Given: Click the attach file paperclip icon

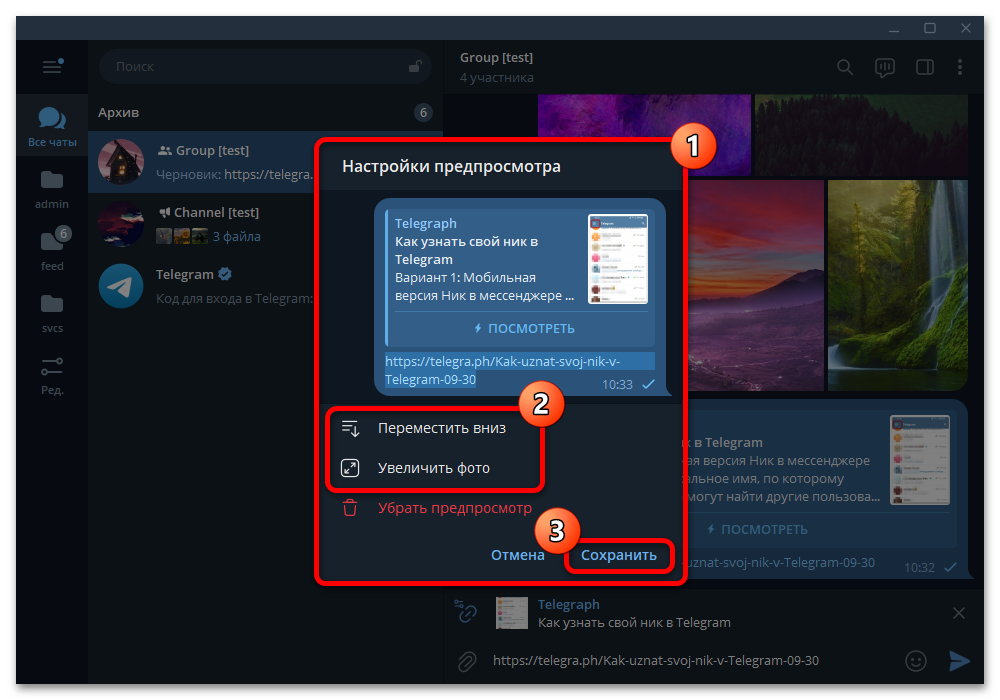Looking at the screenshot, I should click(x=467, y=661).
